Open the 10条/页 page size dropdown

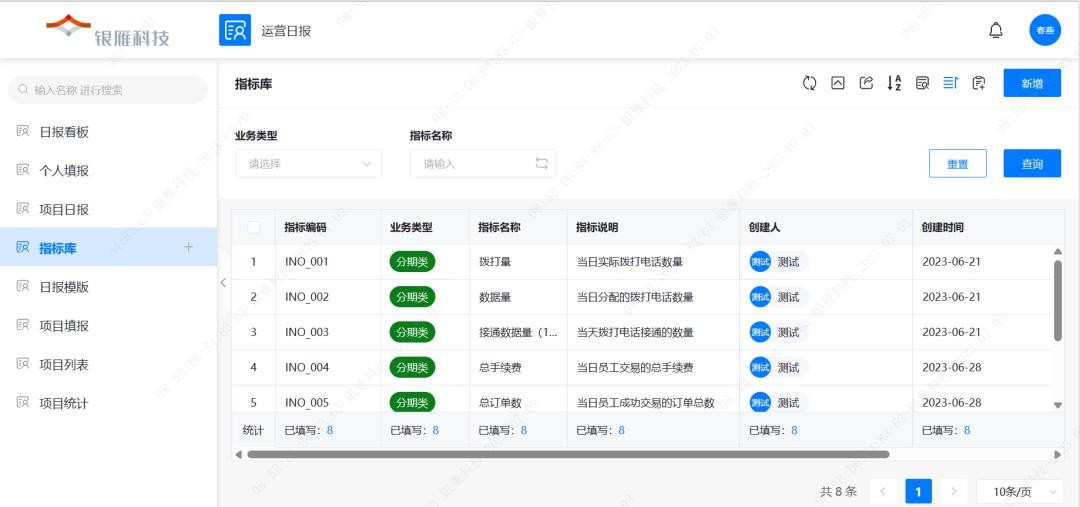click(1018, 491)
